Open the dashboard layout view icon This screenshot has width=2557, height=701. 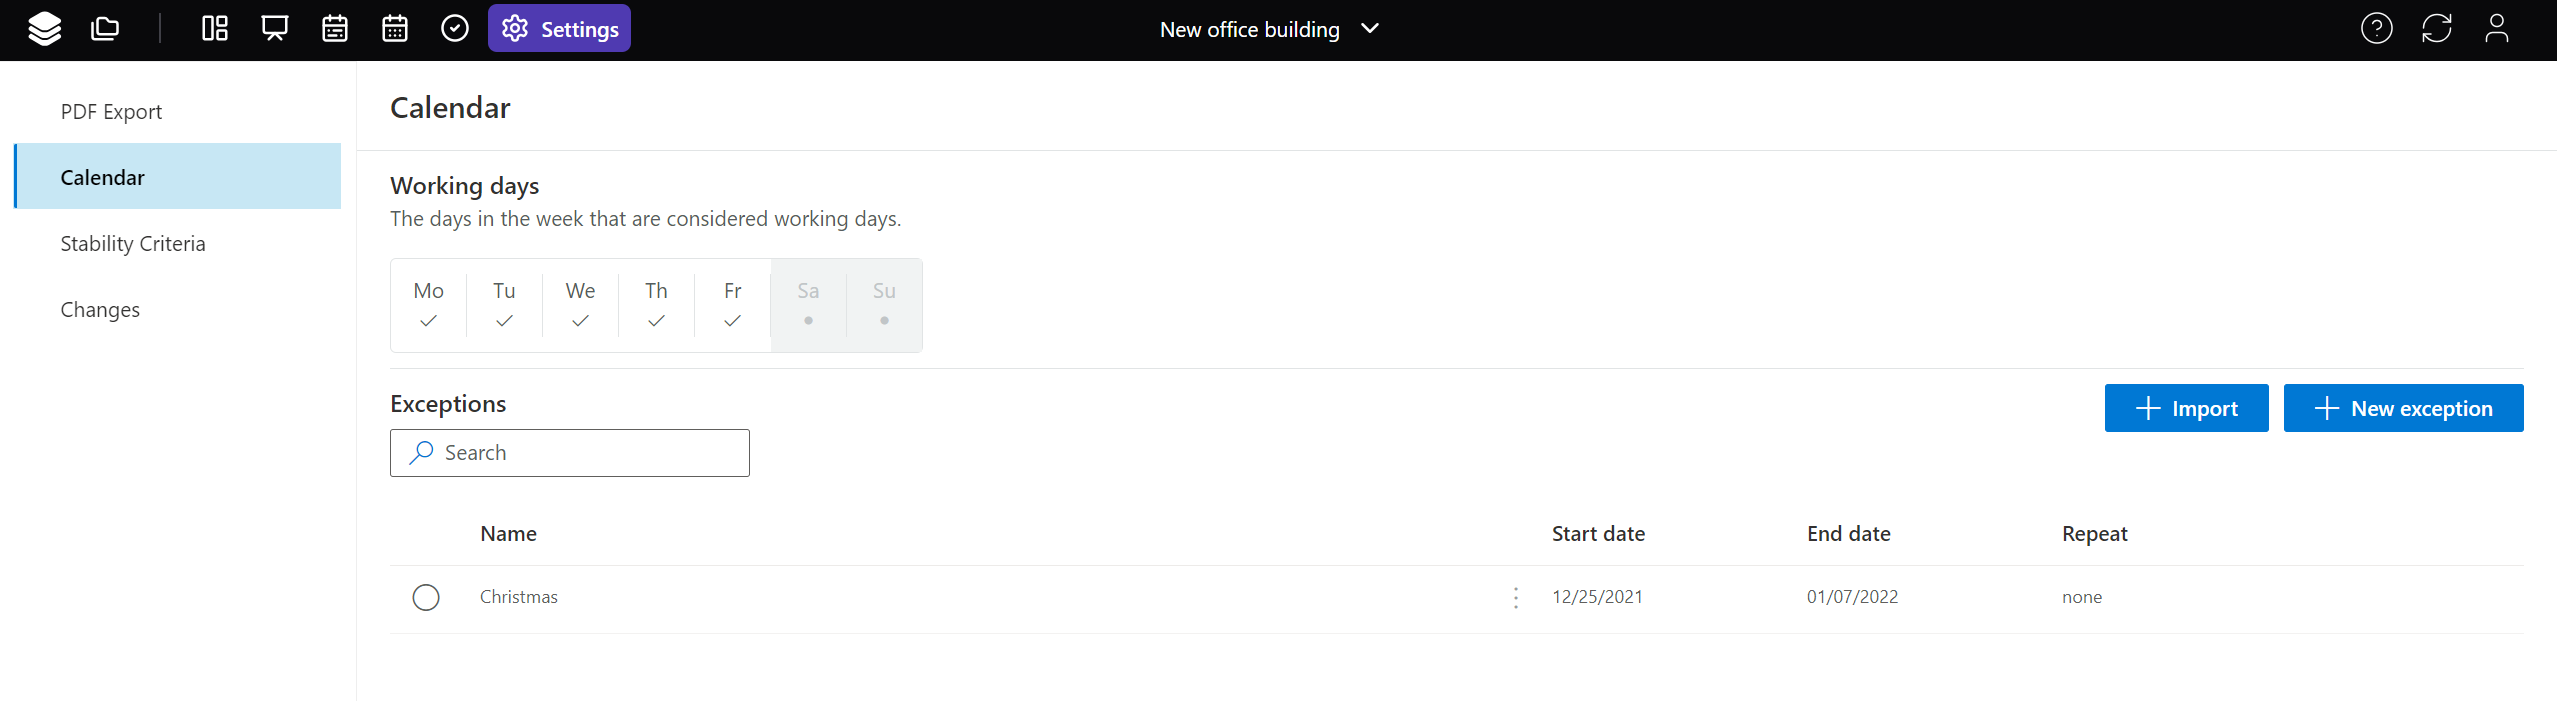coord(215,29)
